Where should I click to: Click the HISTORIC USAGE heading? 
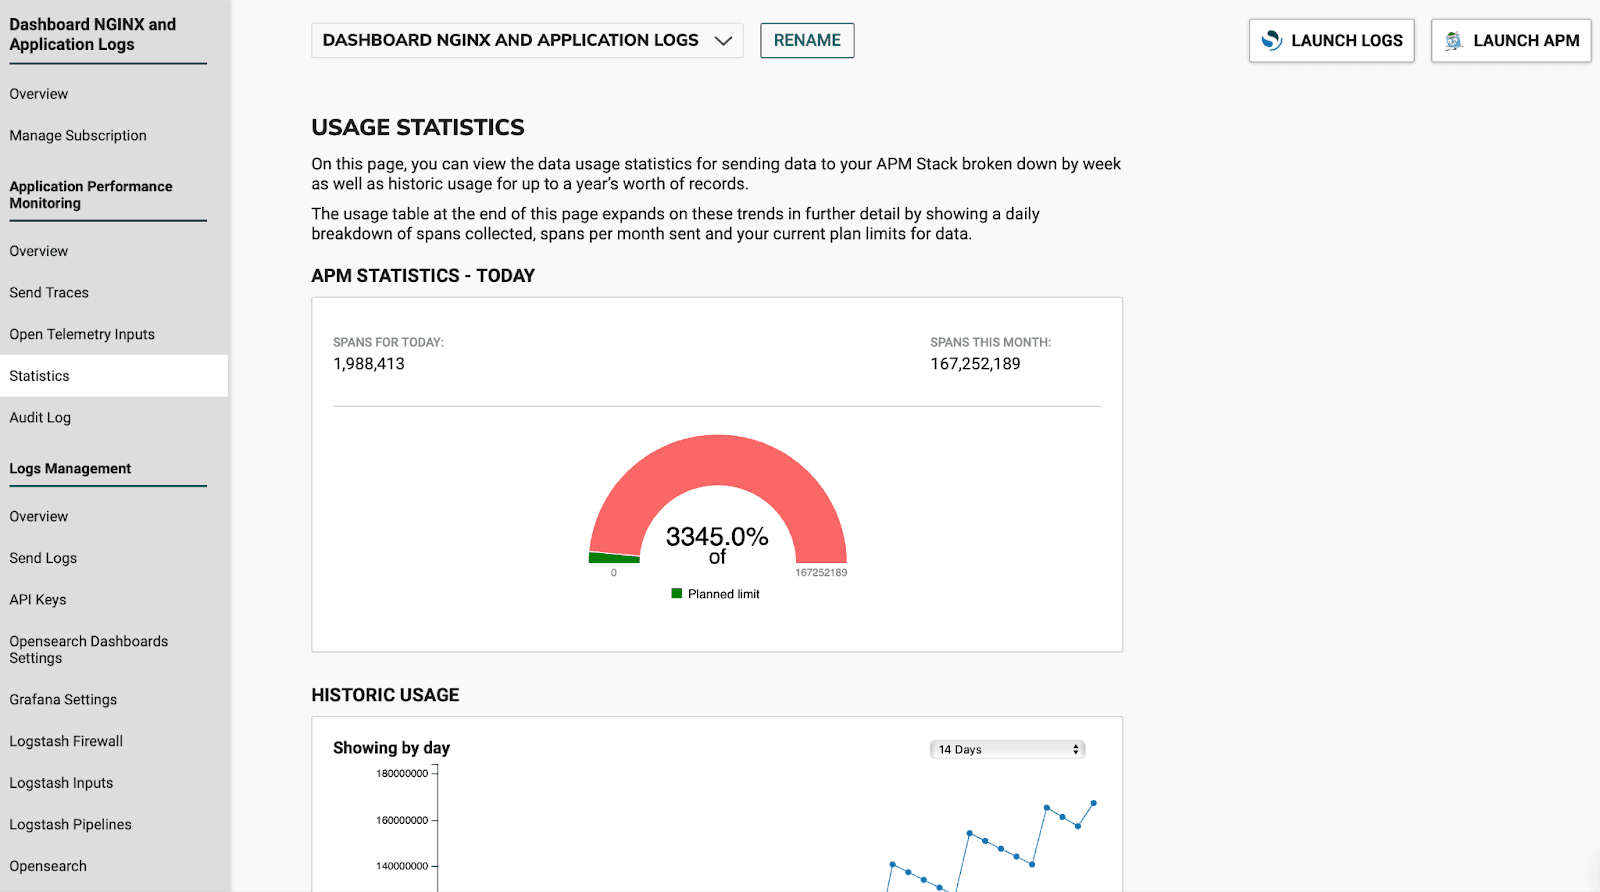(x=385, y=695)
